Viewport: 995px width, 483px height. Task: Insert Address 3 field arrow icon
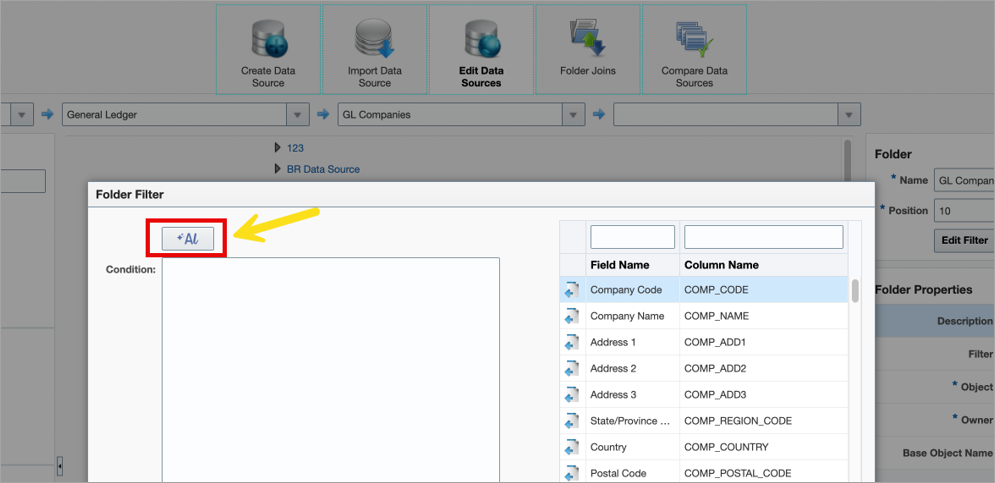coord(572,395)
